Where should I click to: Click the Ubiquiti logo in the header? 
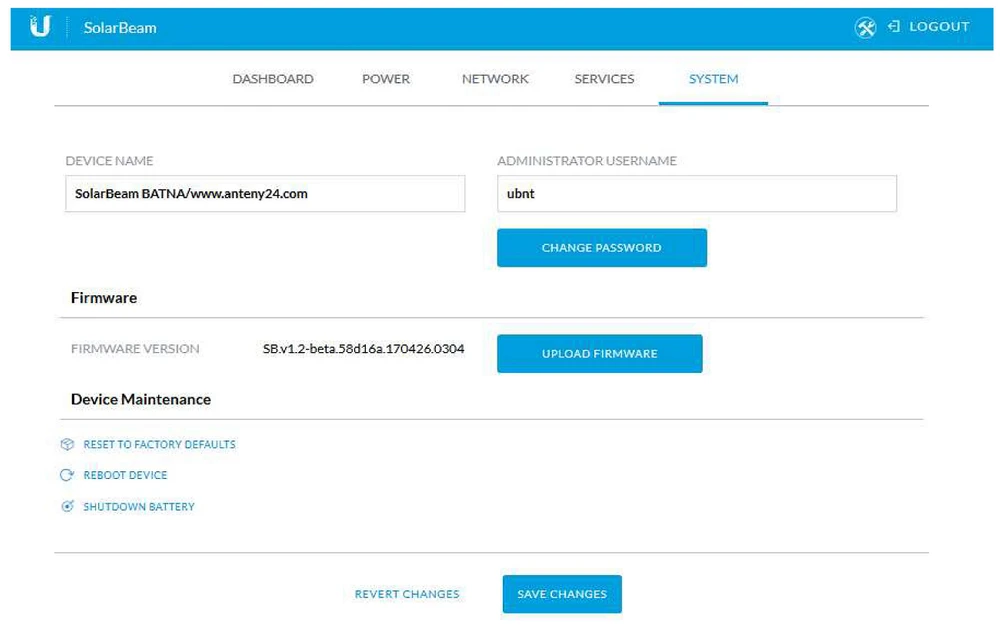click(x=42, y=27)
